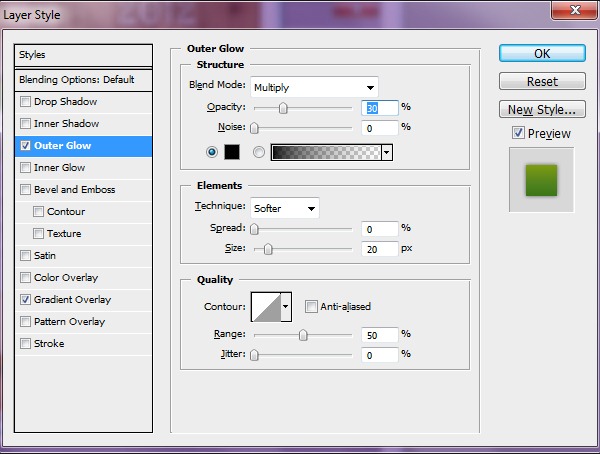Enable the Bevel and Emboss checkbox
Viewport: 600px width, 454px height.
click(25, 189)
